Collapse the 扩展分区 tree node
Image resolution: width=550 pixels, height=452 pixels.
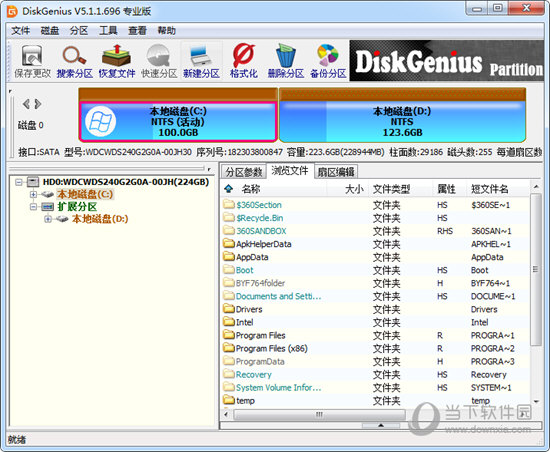tap(33, 207)
